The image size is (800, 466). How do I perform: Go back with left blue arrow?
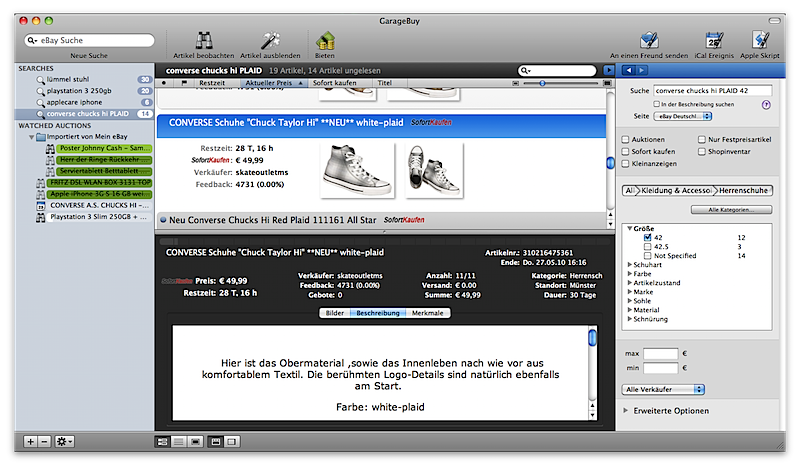coord(629,70)
